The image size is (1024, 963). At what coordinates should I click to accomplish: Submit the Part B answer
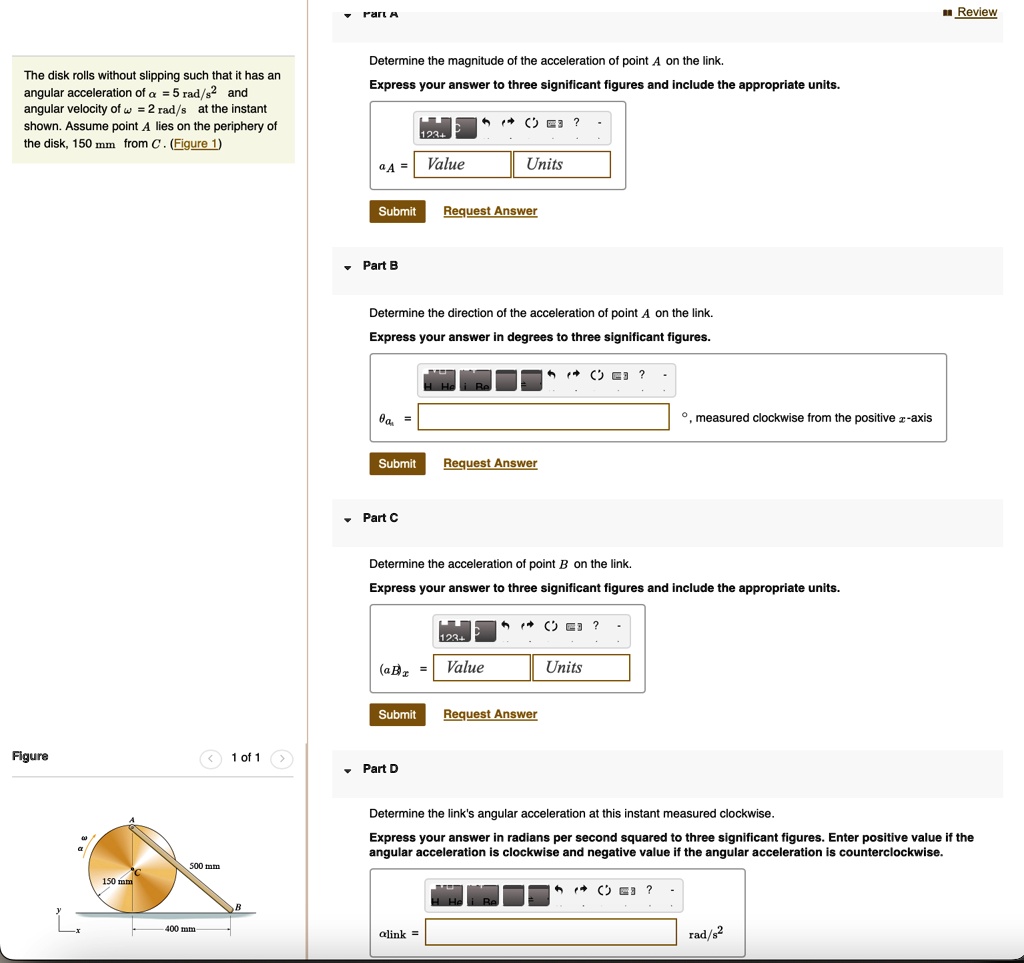tap(397, 464)
